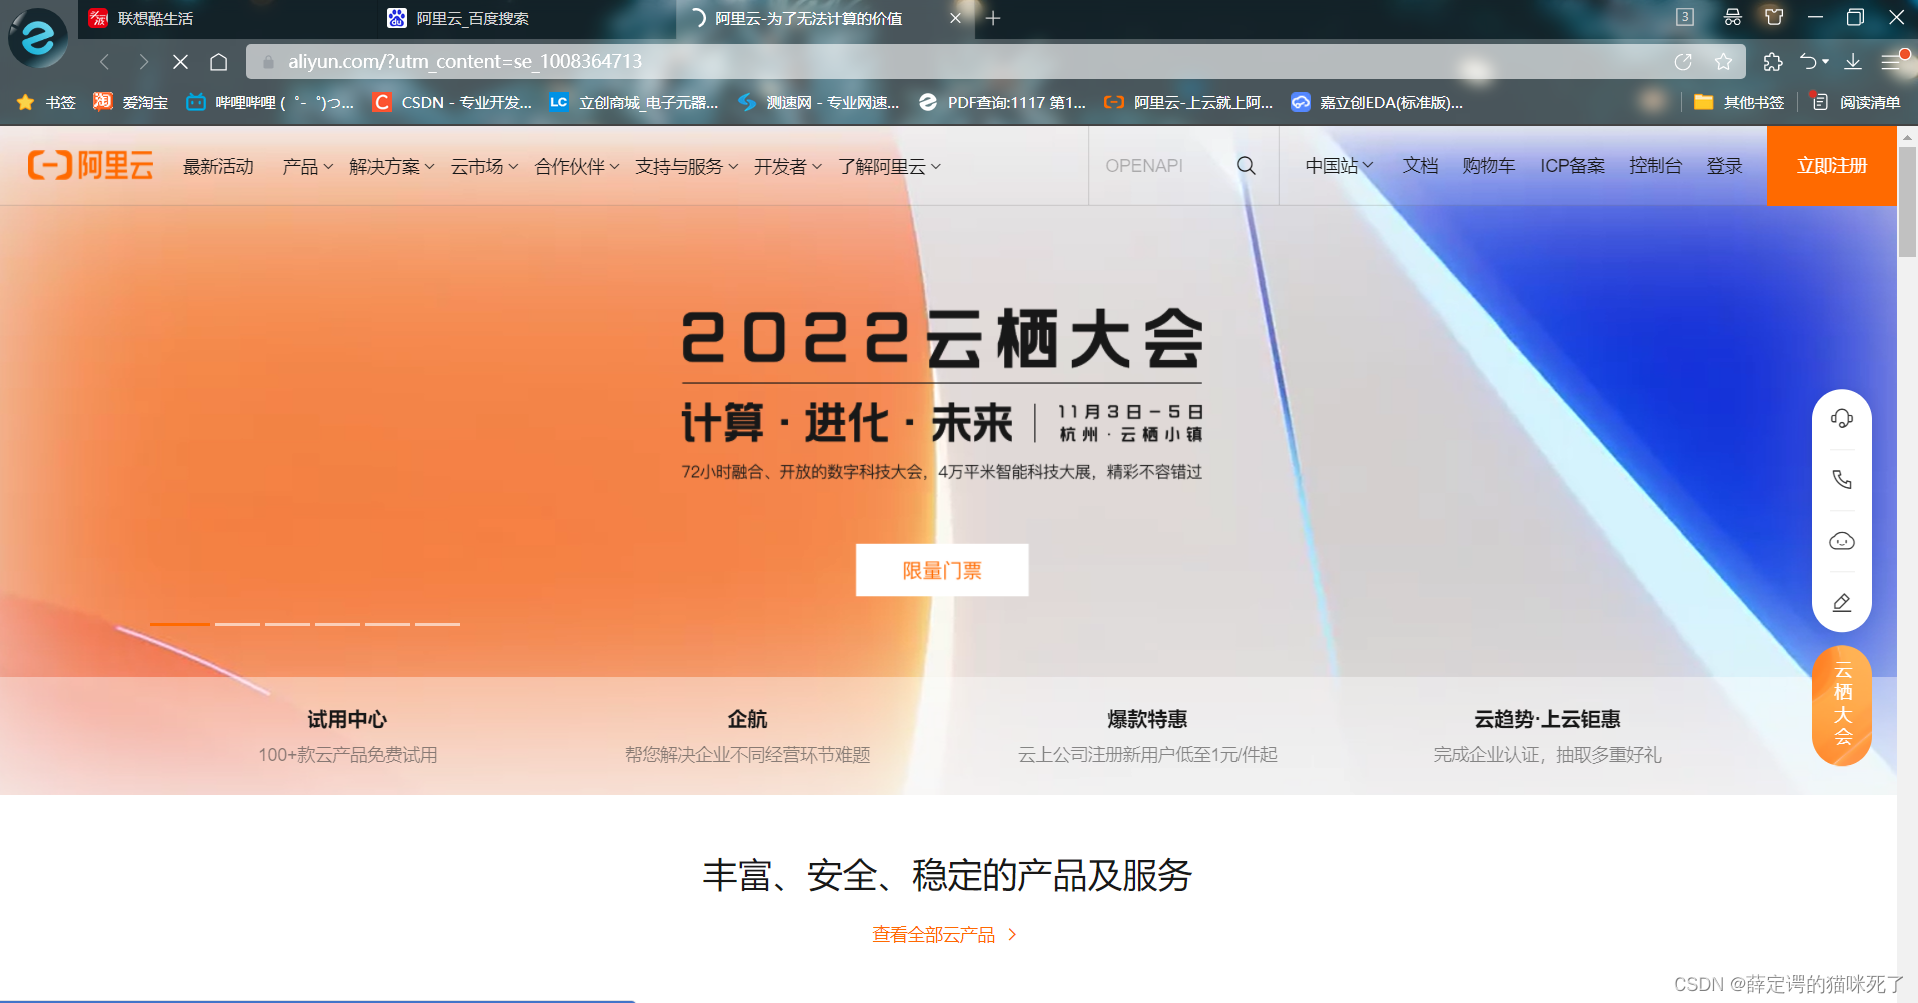Open browser main menu icon
1918x1003 pixels.
coord(1891,62)
